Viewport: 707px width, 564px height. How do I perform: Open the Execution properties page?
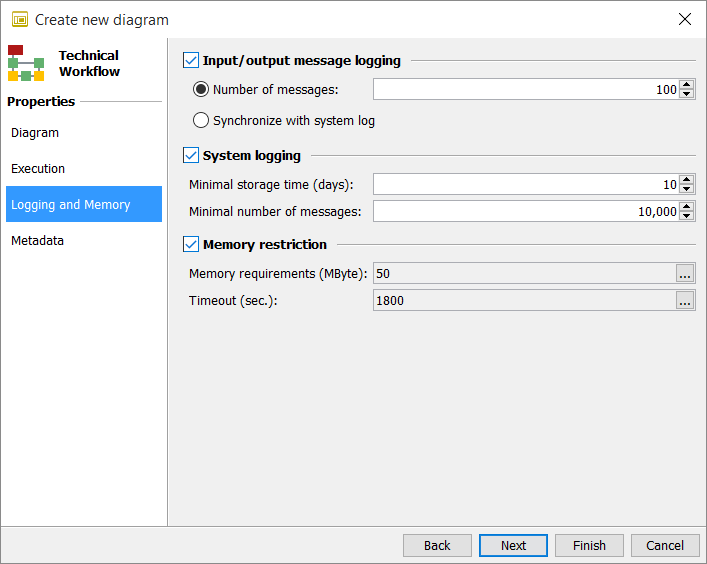point(38,169)
